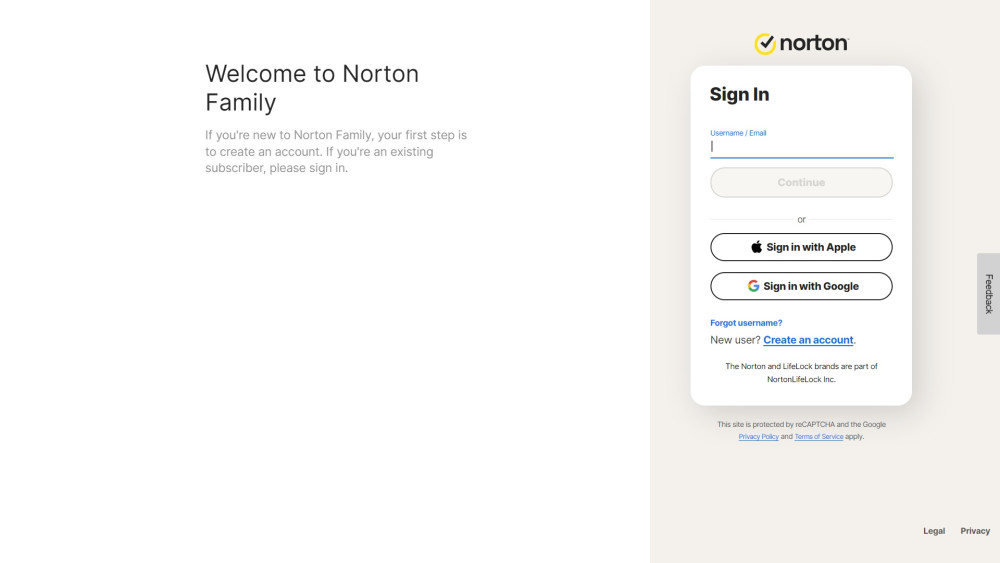The image size is (1000, 563).
Task: Focus the Username / Email input field
Action: [x=801, y=147]
